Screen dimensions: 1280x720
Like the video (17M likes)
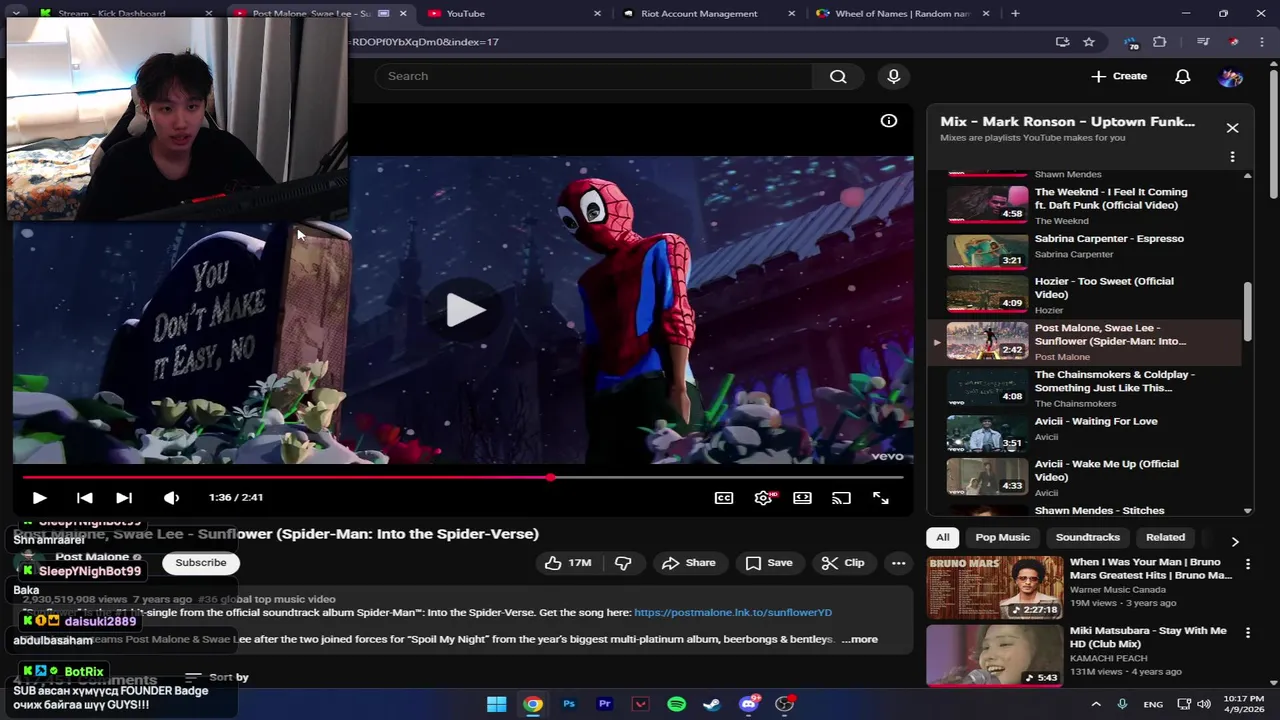pos(568,563)
